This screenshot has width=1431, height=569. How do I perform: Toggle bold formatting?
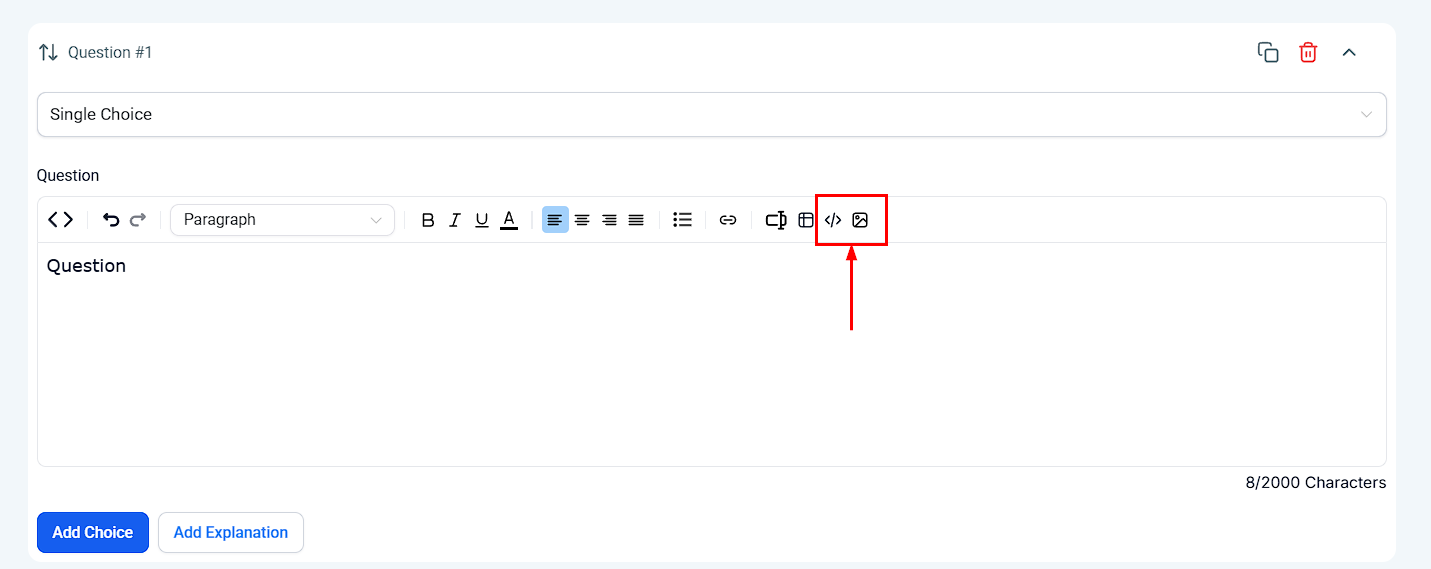click(428, 220)
